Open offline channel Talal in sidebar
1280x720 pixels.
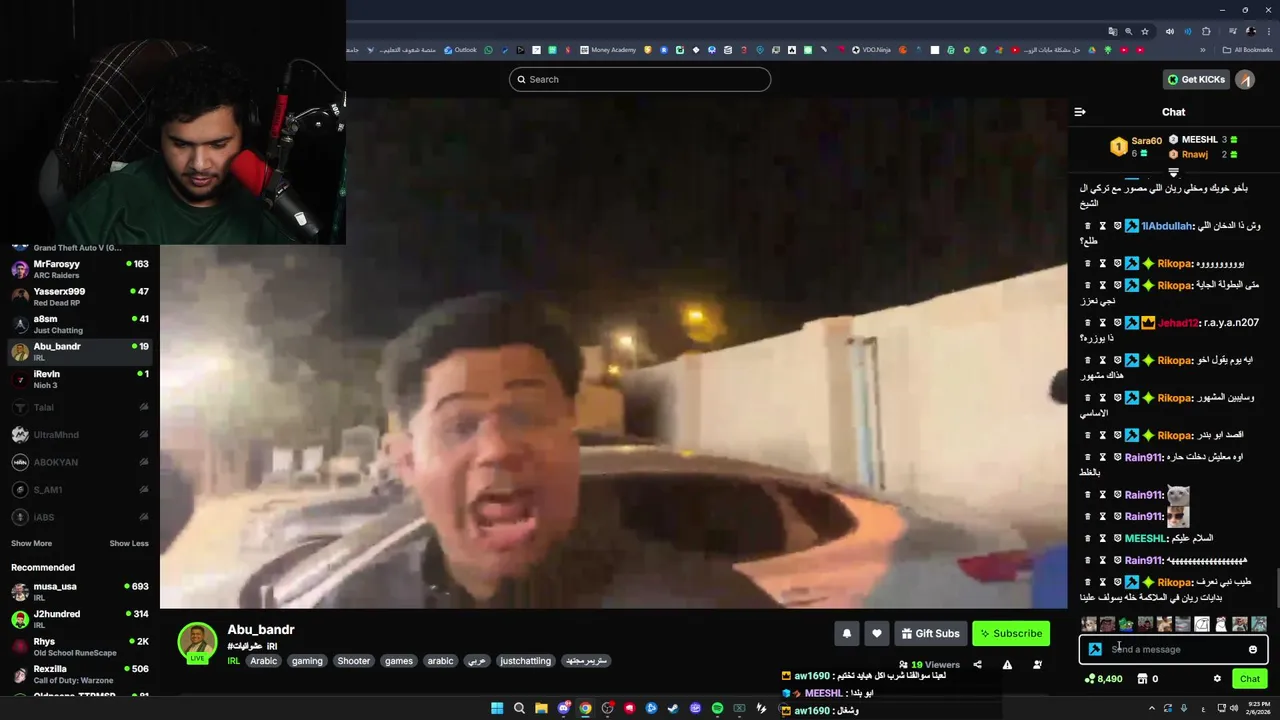pos(80,407)
